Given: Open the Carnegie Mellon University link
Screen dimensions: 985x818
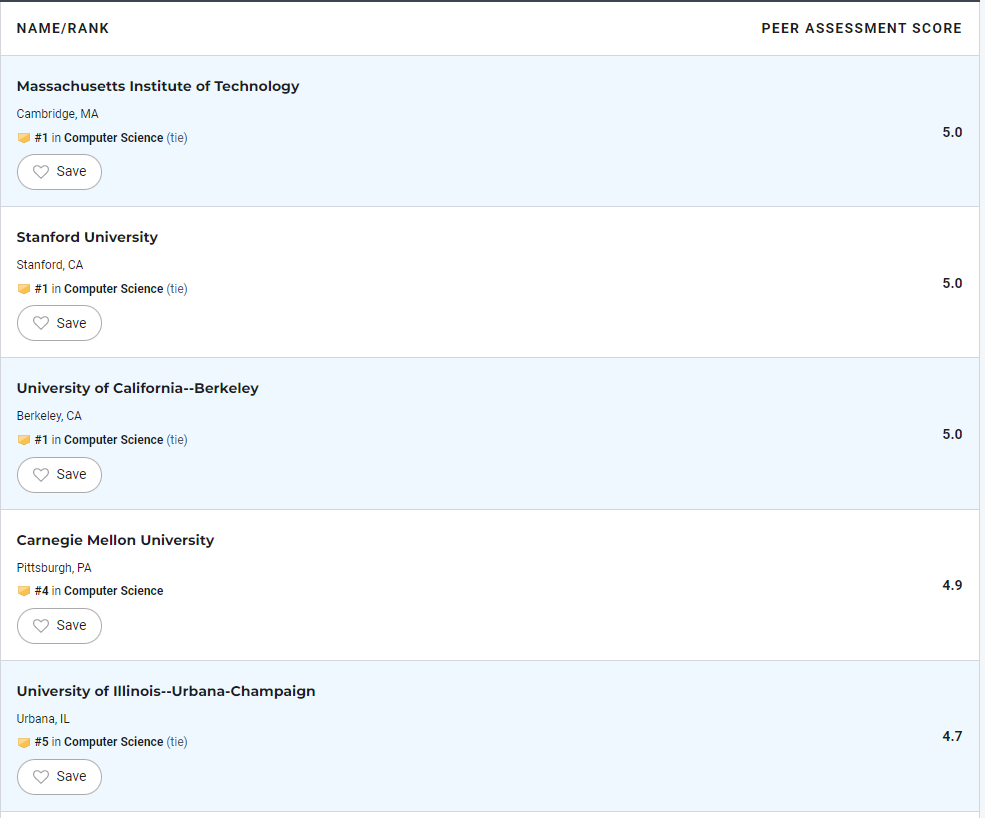Looking at the screenshot, I should coord(115,540).
